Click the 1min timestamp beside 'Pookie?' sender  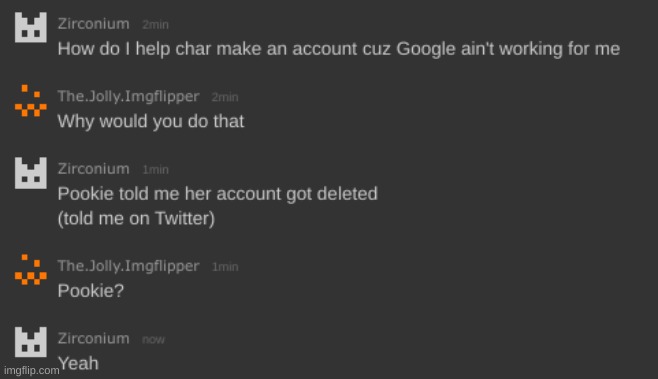pos(225,267)
